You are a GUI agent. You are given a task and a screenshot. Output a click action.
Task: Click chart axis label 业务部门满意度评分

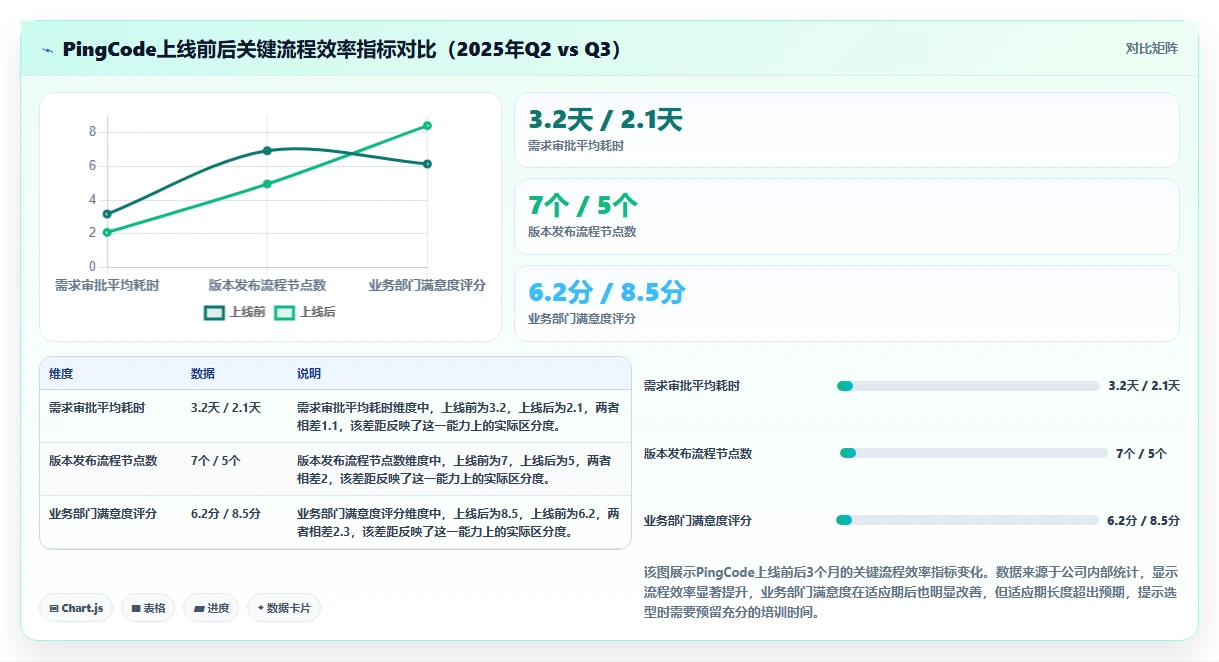click(x=427, y=285)
